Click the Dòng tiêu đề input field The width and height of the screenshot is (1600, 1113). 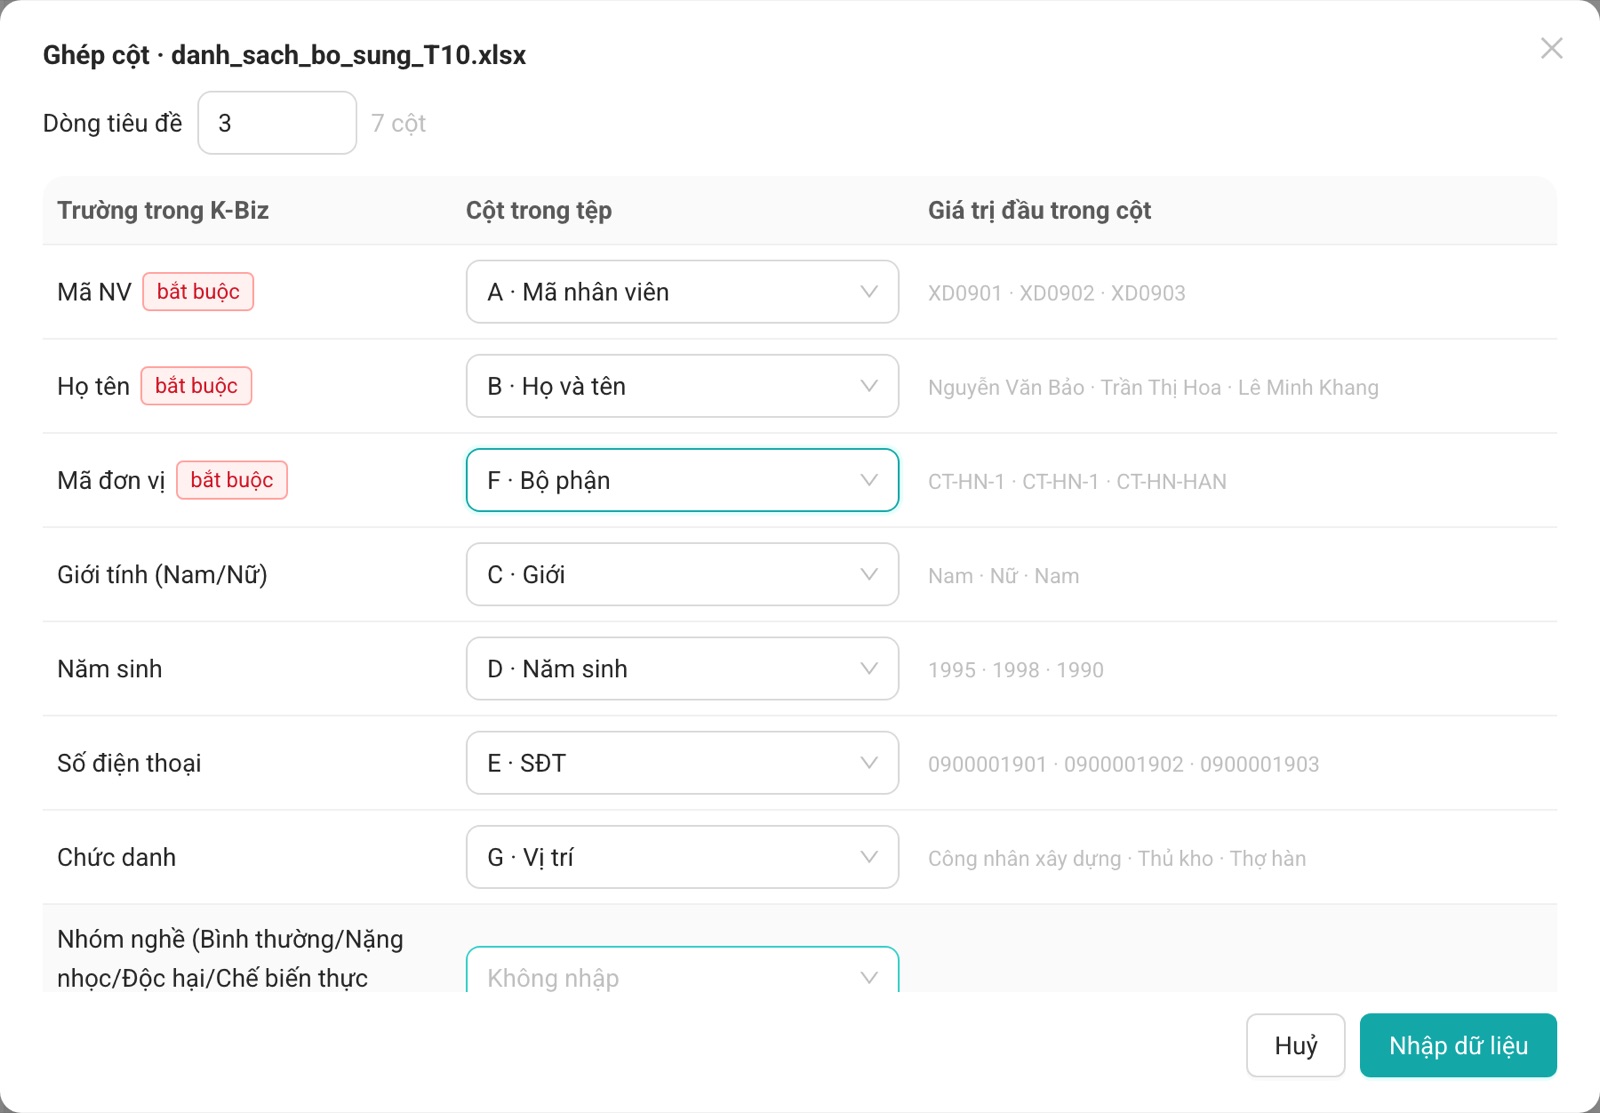coord(277,123)
